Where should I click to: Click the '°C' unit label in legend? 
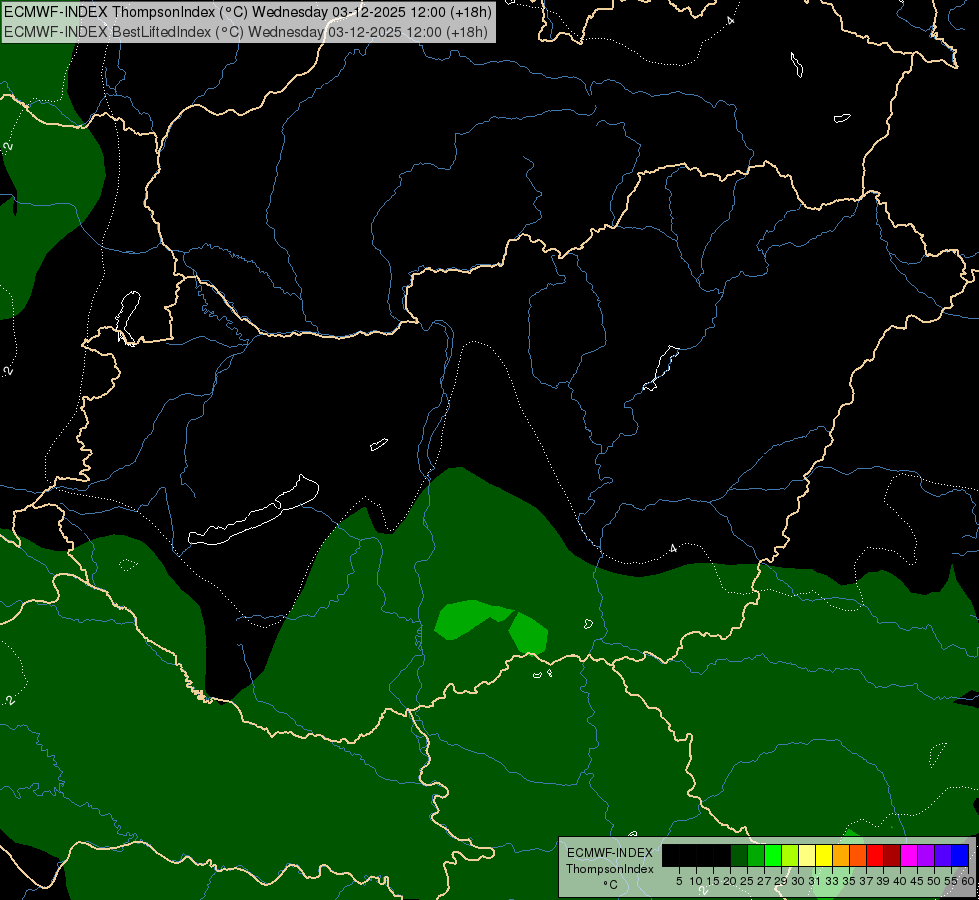pos(610,884)
